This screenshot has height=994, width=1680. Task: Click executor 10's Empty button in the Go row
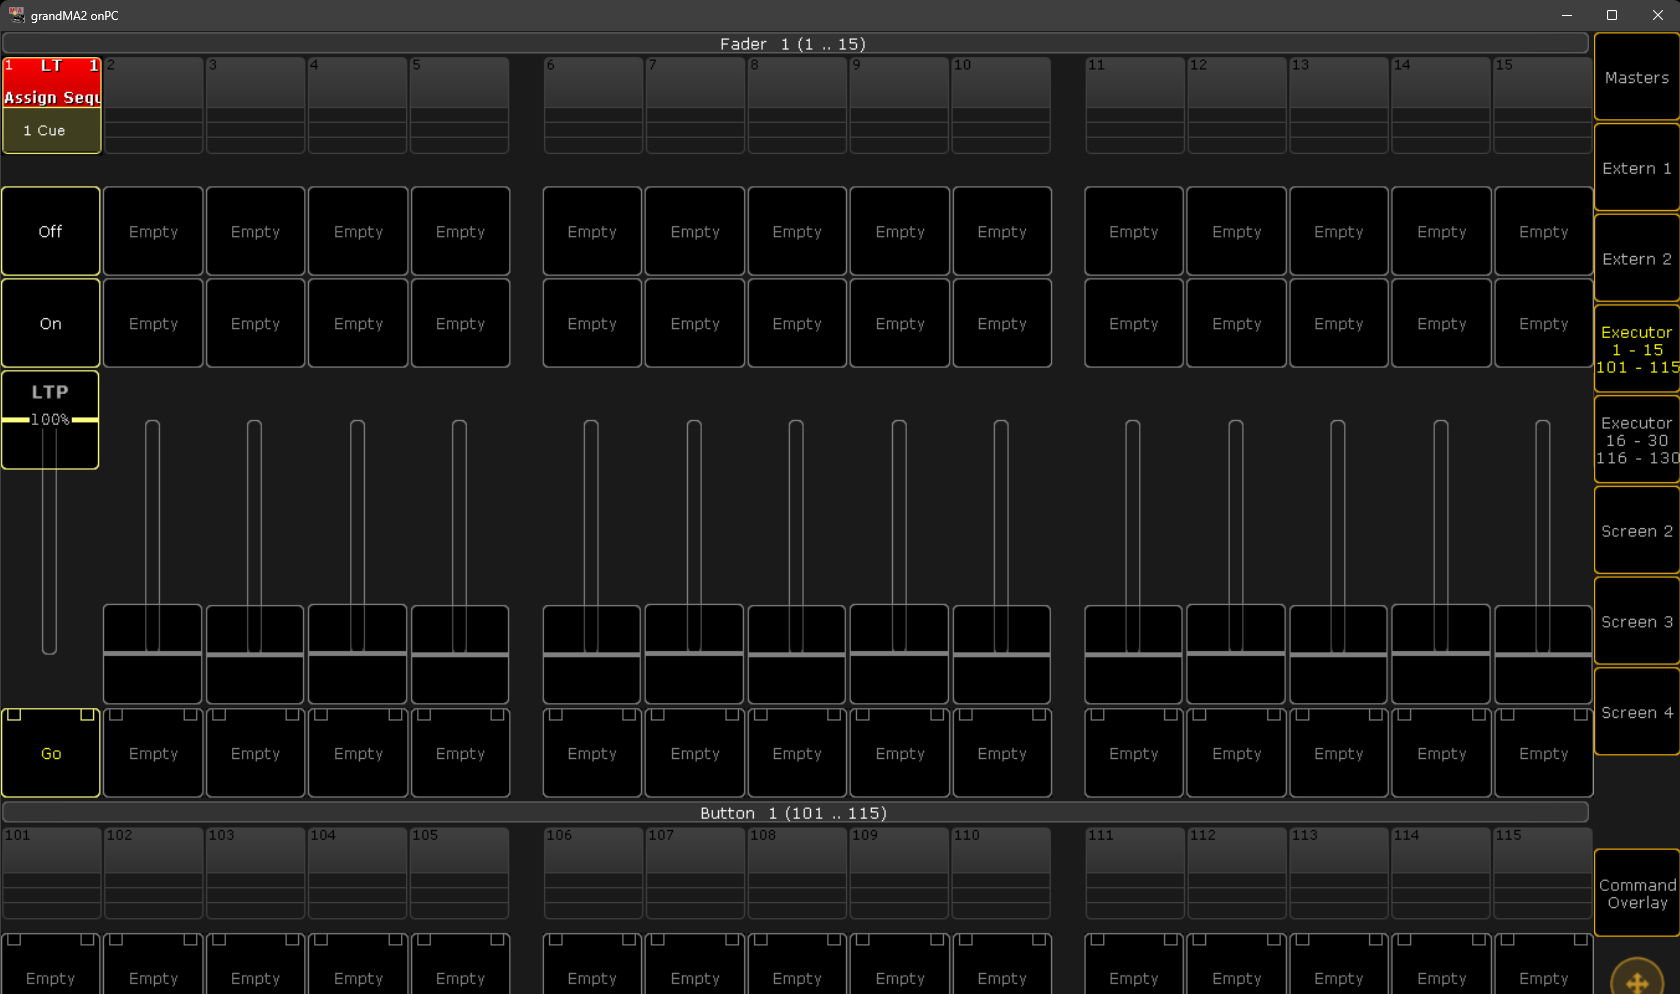(x=1002, y=753)
